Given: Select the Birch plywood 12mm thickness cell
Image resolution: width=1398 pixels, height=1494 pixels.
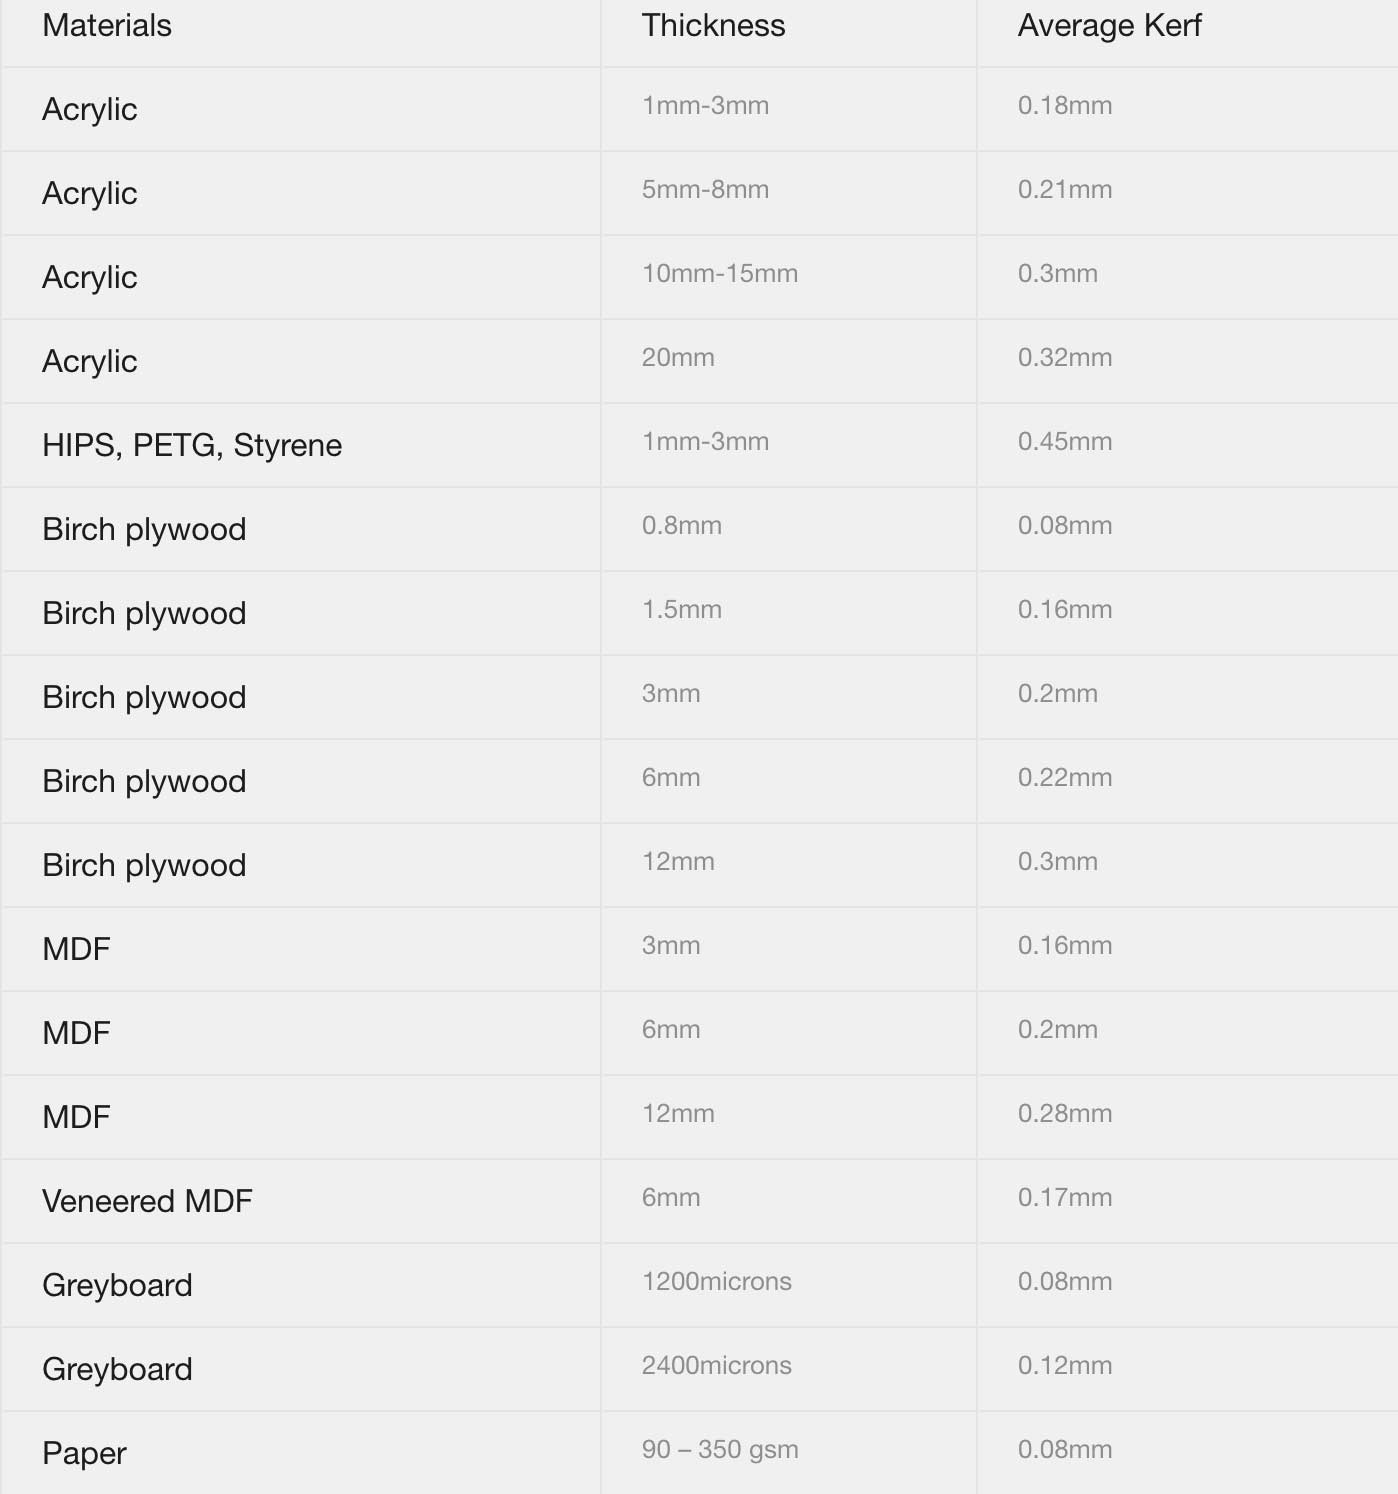Looking at the screenshot, I should (678, 862).
